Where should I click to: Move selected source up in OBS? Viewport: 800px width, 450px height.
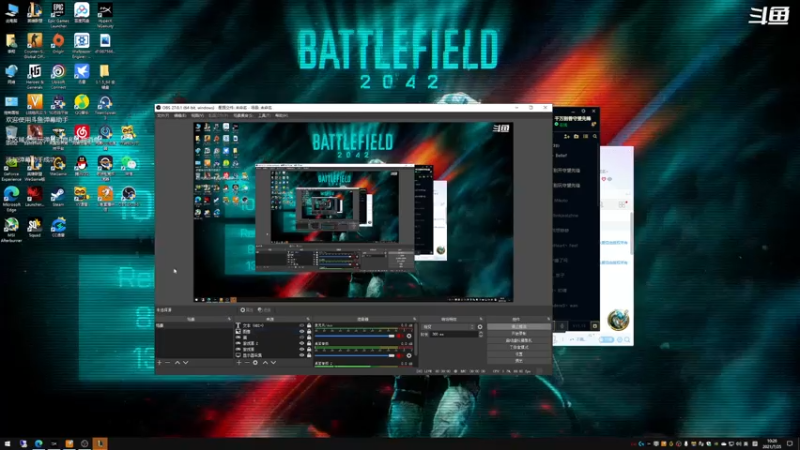[265, 363]
